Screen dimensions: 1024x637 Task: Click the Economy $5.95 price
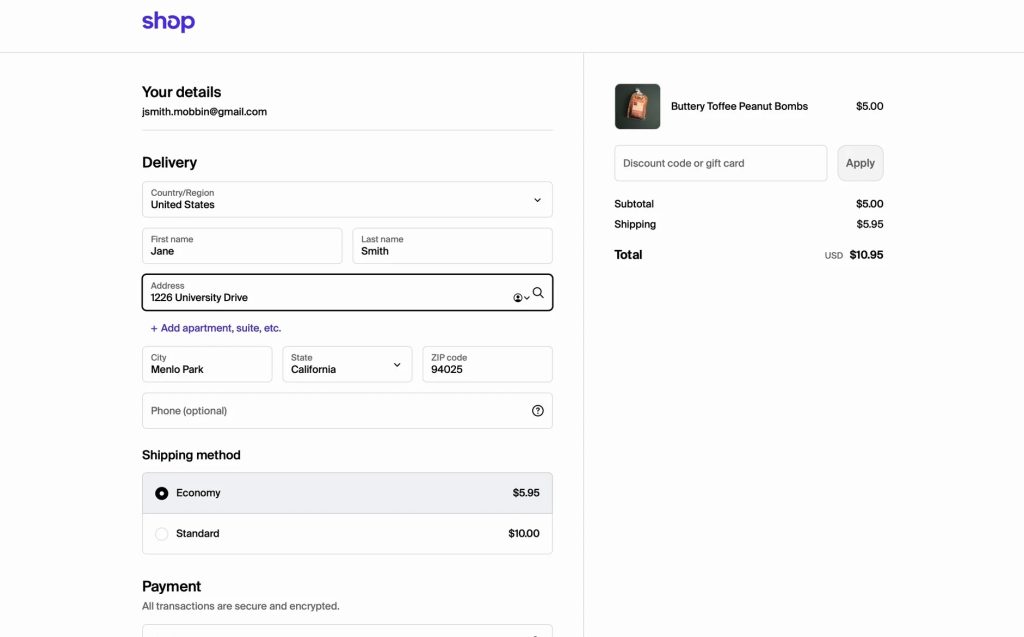point(526,493)
